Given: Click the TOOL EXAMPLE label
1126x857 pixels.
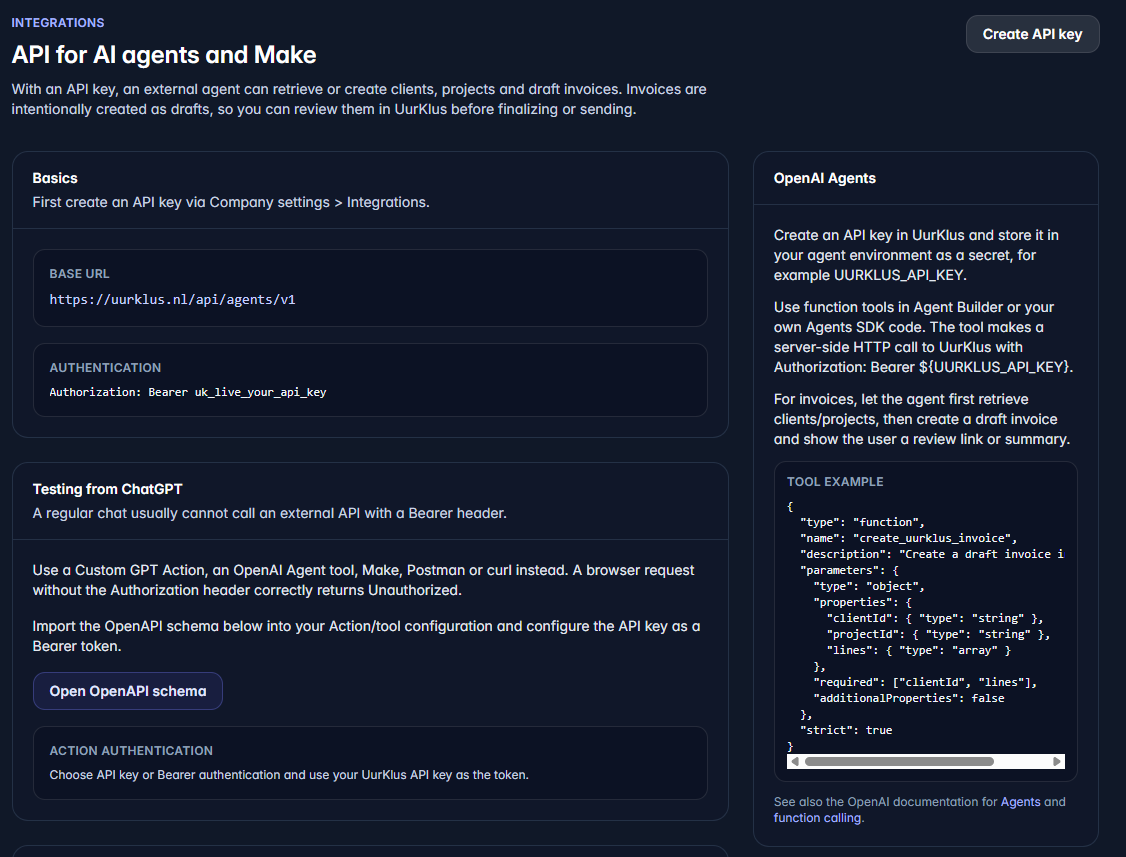Looking at the screenshot, I should [x=834, y=482].
